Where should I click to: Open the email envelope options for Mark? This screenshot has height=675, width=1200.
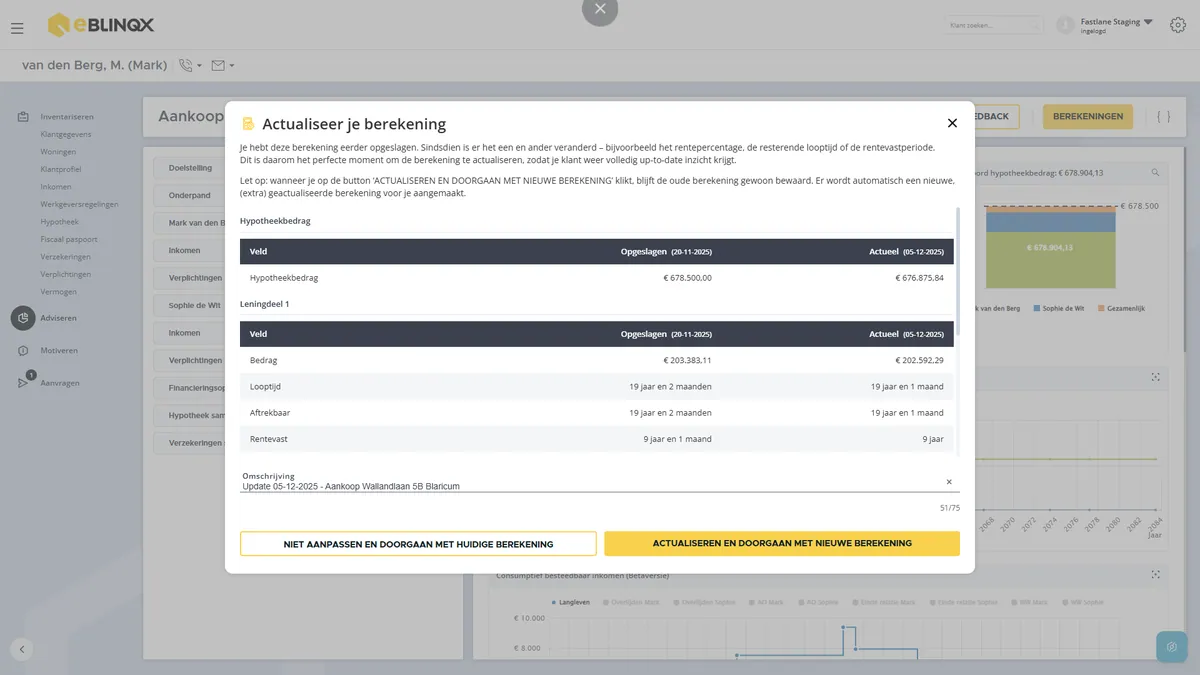tap(223, 66)
